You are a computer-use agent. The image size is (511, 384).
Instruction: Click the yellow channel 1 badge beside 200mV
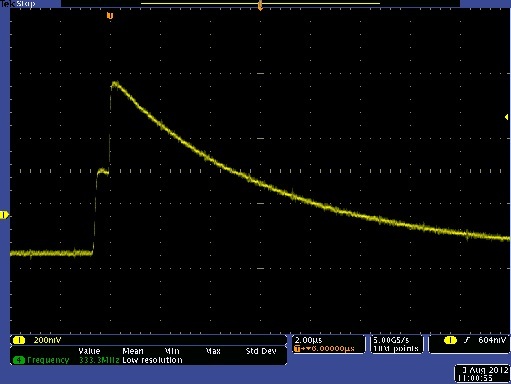[19, 340]
